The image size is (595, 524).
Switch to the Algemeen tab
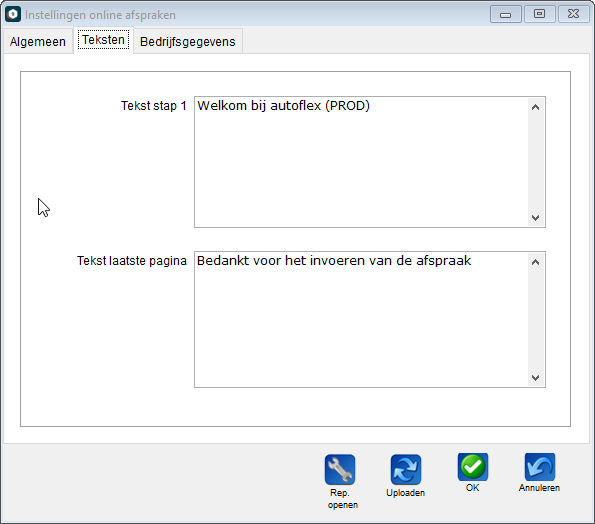tap(38, 41)
